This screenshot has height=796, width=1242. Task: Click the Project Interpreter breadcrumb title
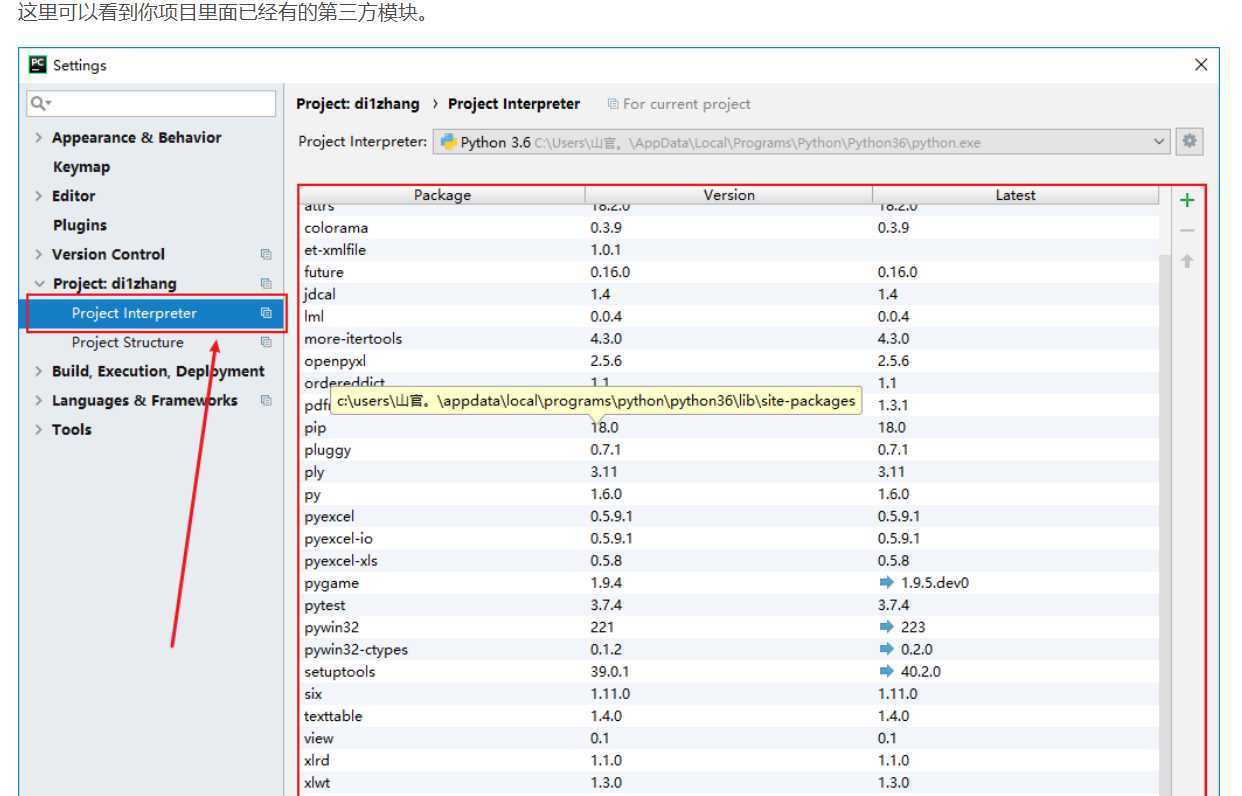tap(514, 104)
